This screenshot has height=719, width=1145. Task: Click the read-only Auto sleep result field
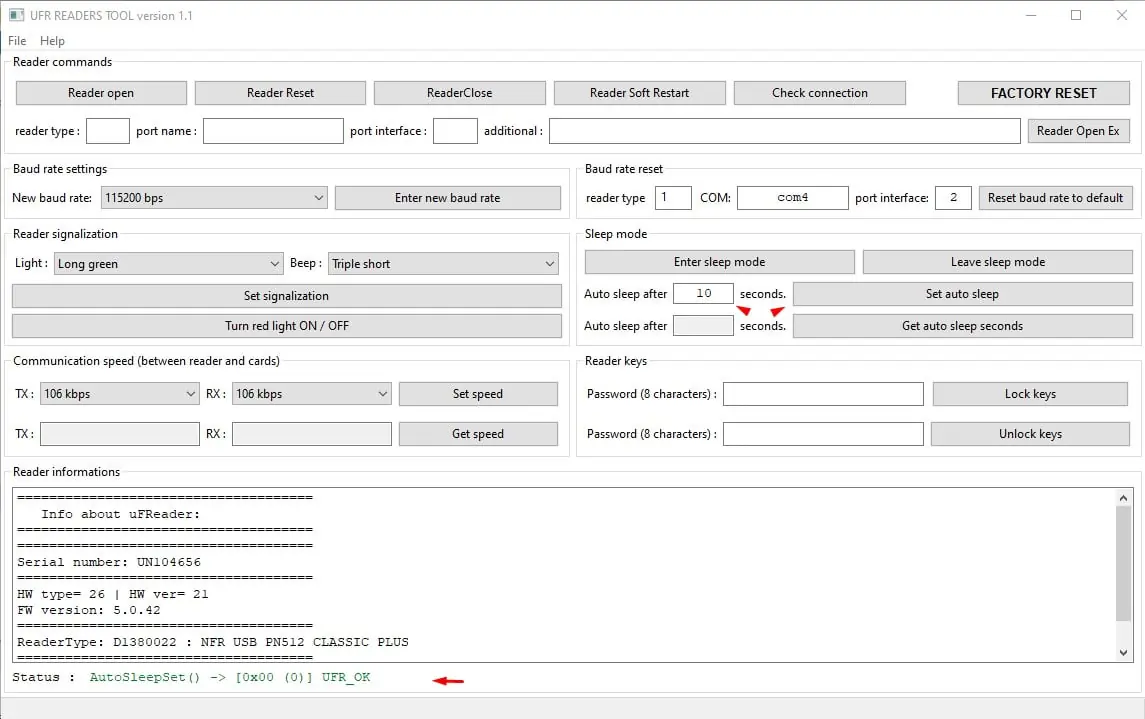702,326
